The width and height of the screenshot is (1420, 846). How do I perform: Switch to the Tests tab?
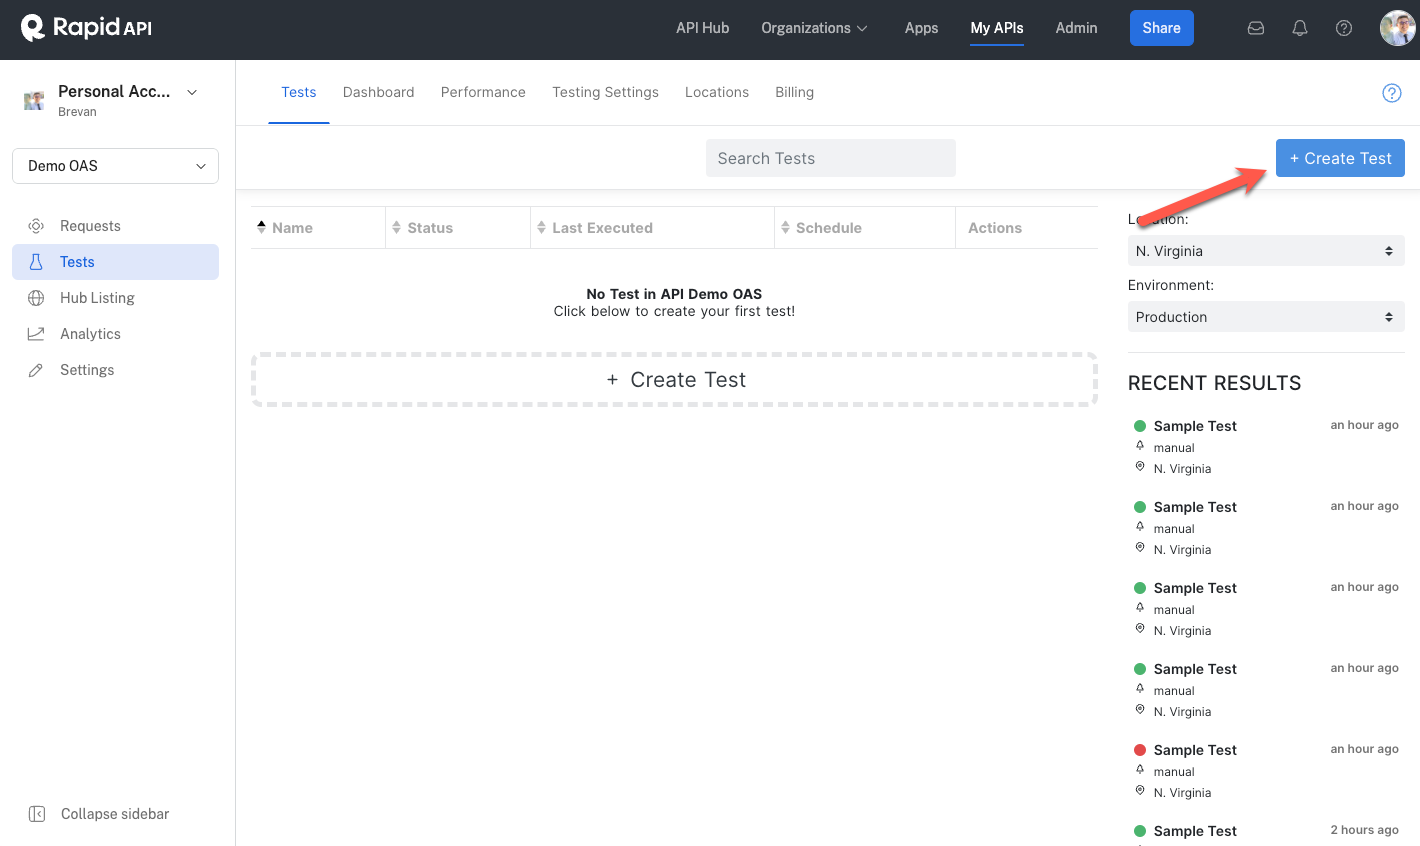point(299,92)
